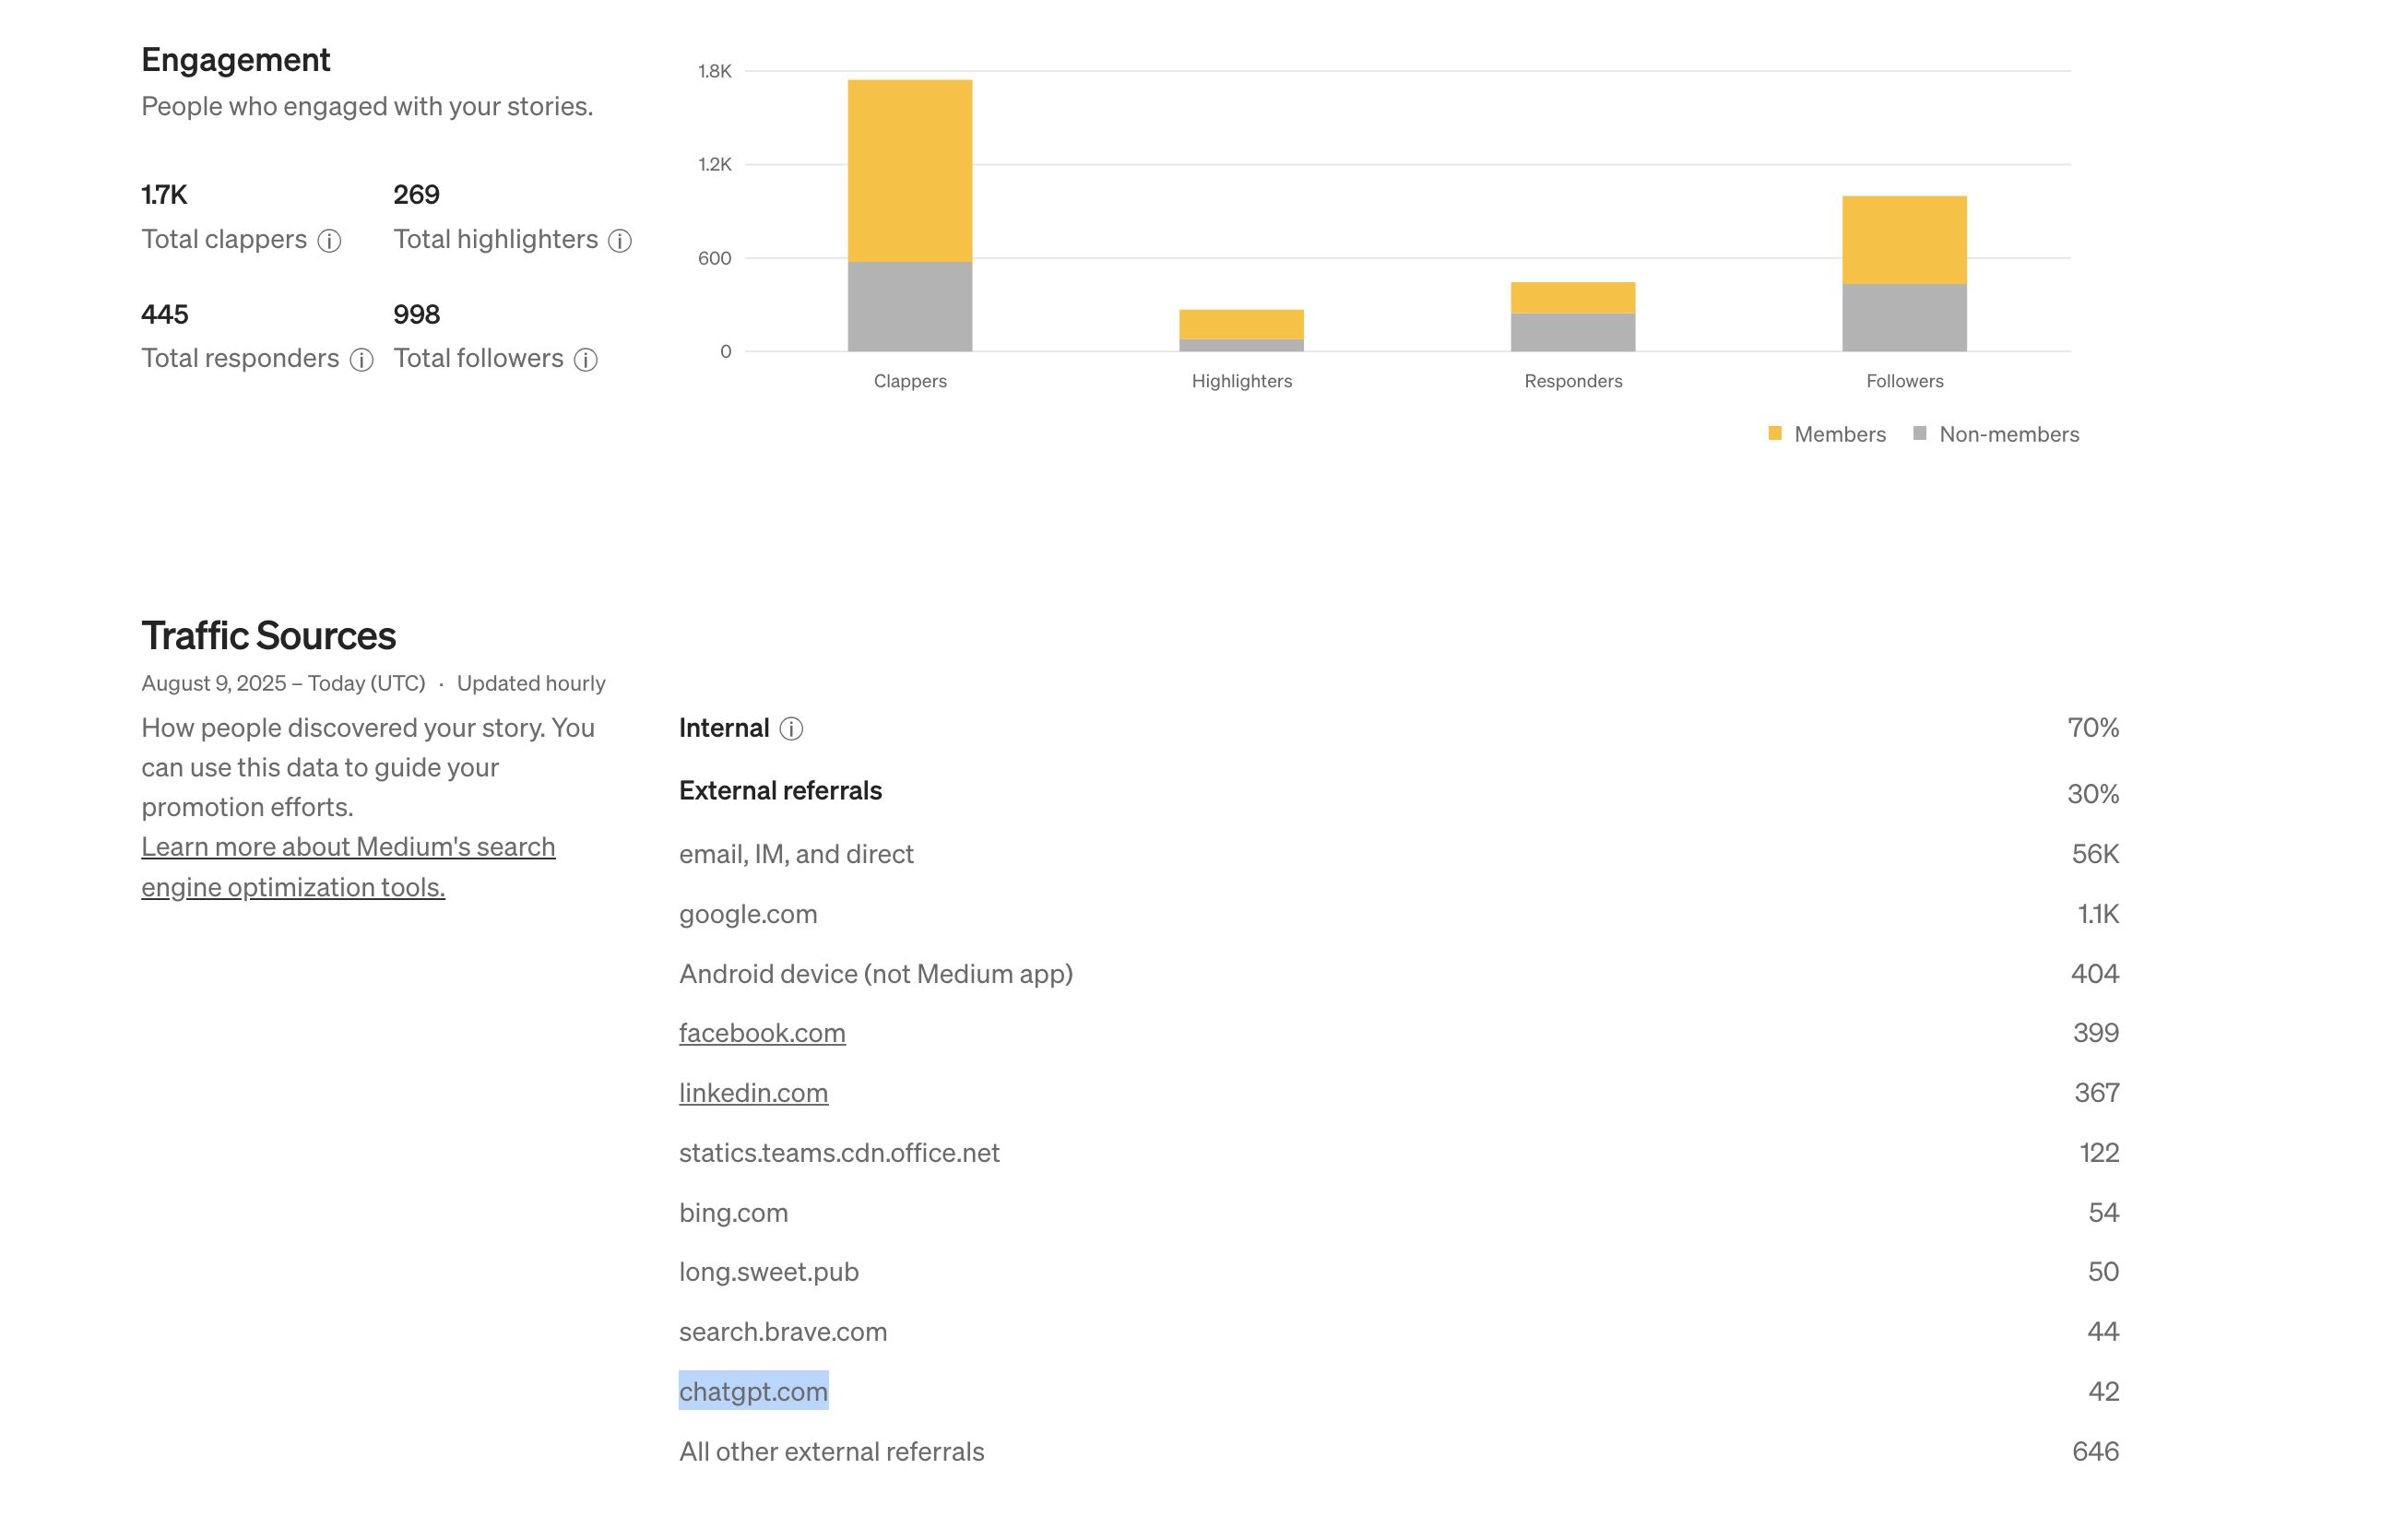Click the search.brave.com referral entry
The height and width of the screenshot is (1540, 2381).
782,1332
